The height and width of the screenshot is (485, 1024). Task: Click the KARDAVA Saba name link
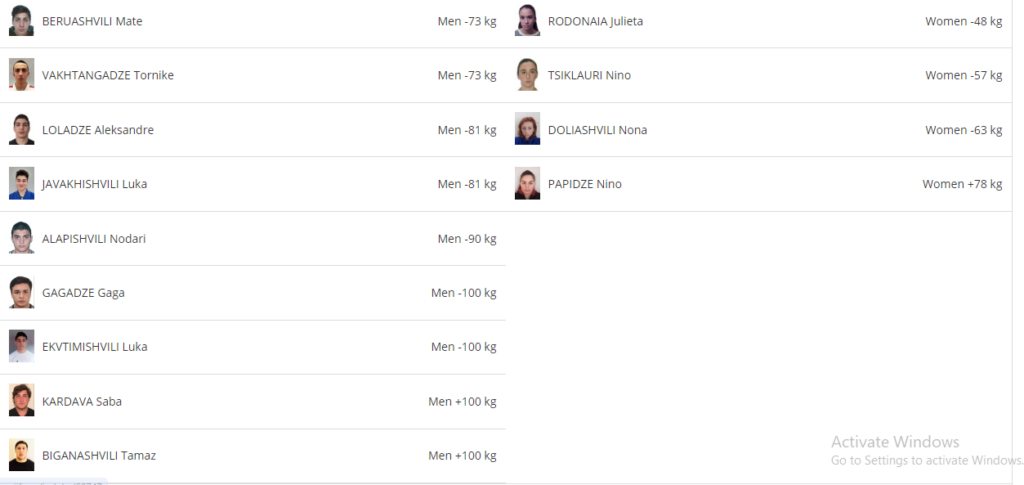82,401
